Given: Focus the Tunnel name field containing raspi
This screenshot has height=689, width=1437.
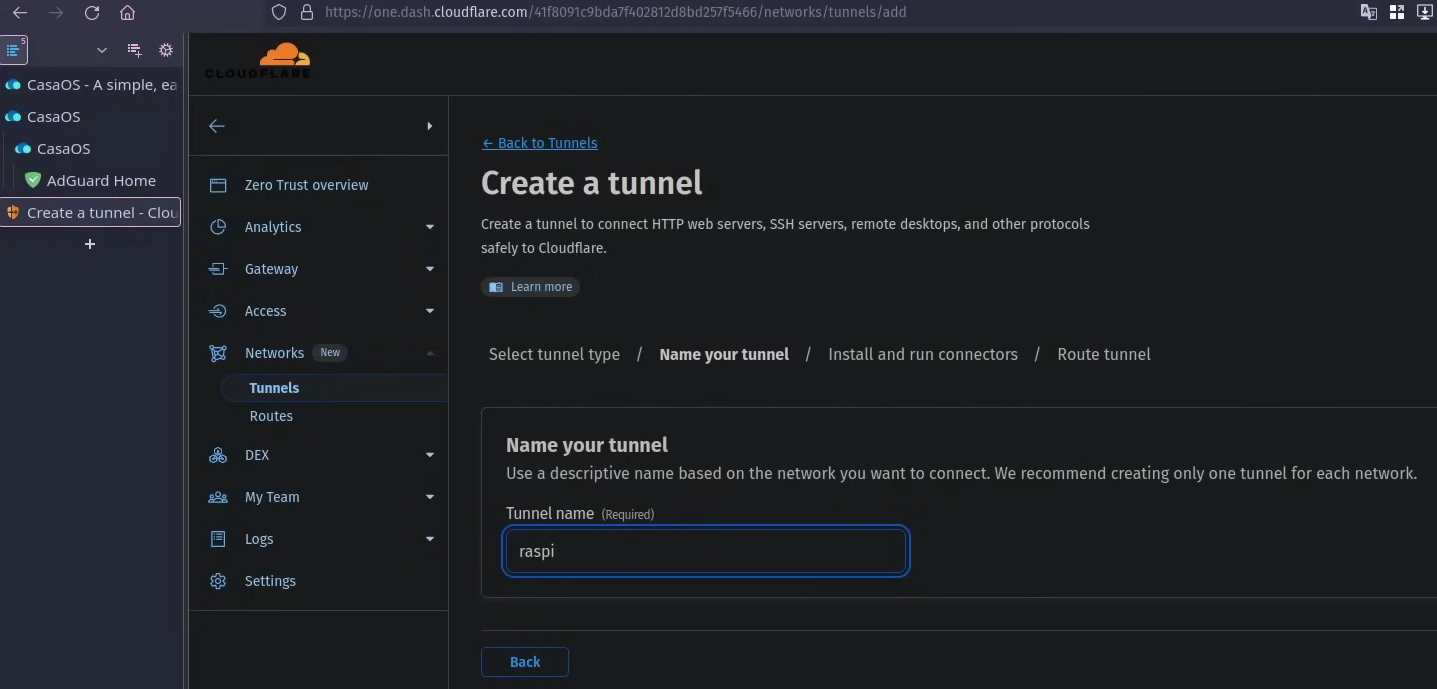Looking at the screenshot, I should click(706, 551).
